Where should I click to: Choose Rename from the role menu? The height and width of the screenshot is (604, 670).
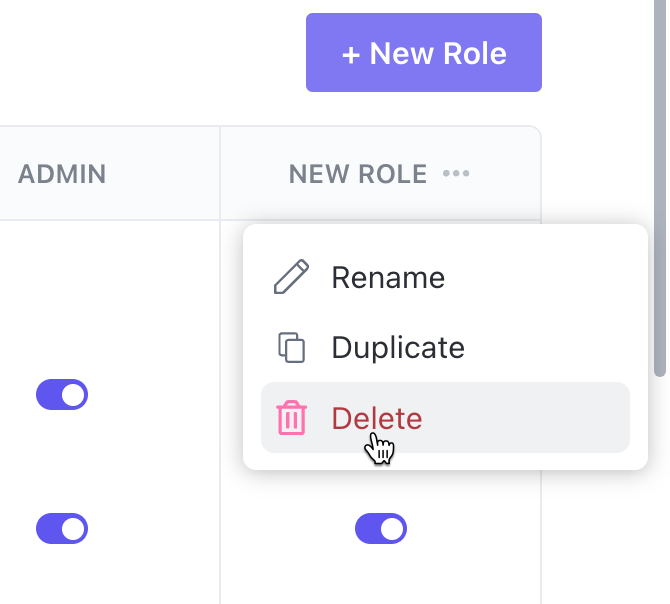[388, 277]
